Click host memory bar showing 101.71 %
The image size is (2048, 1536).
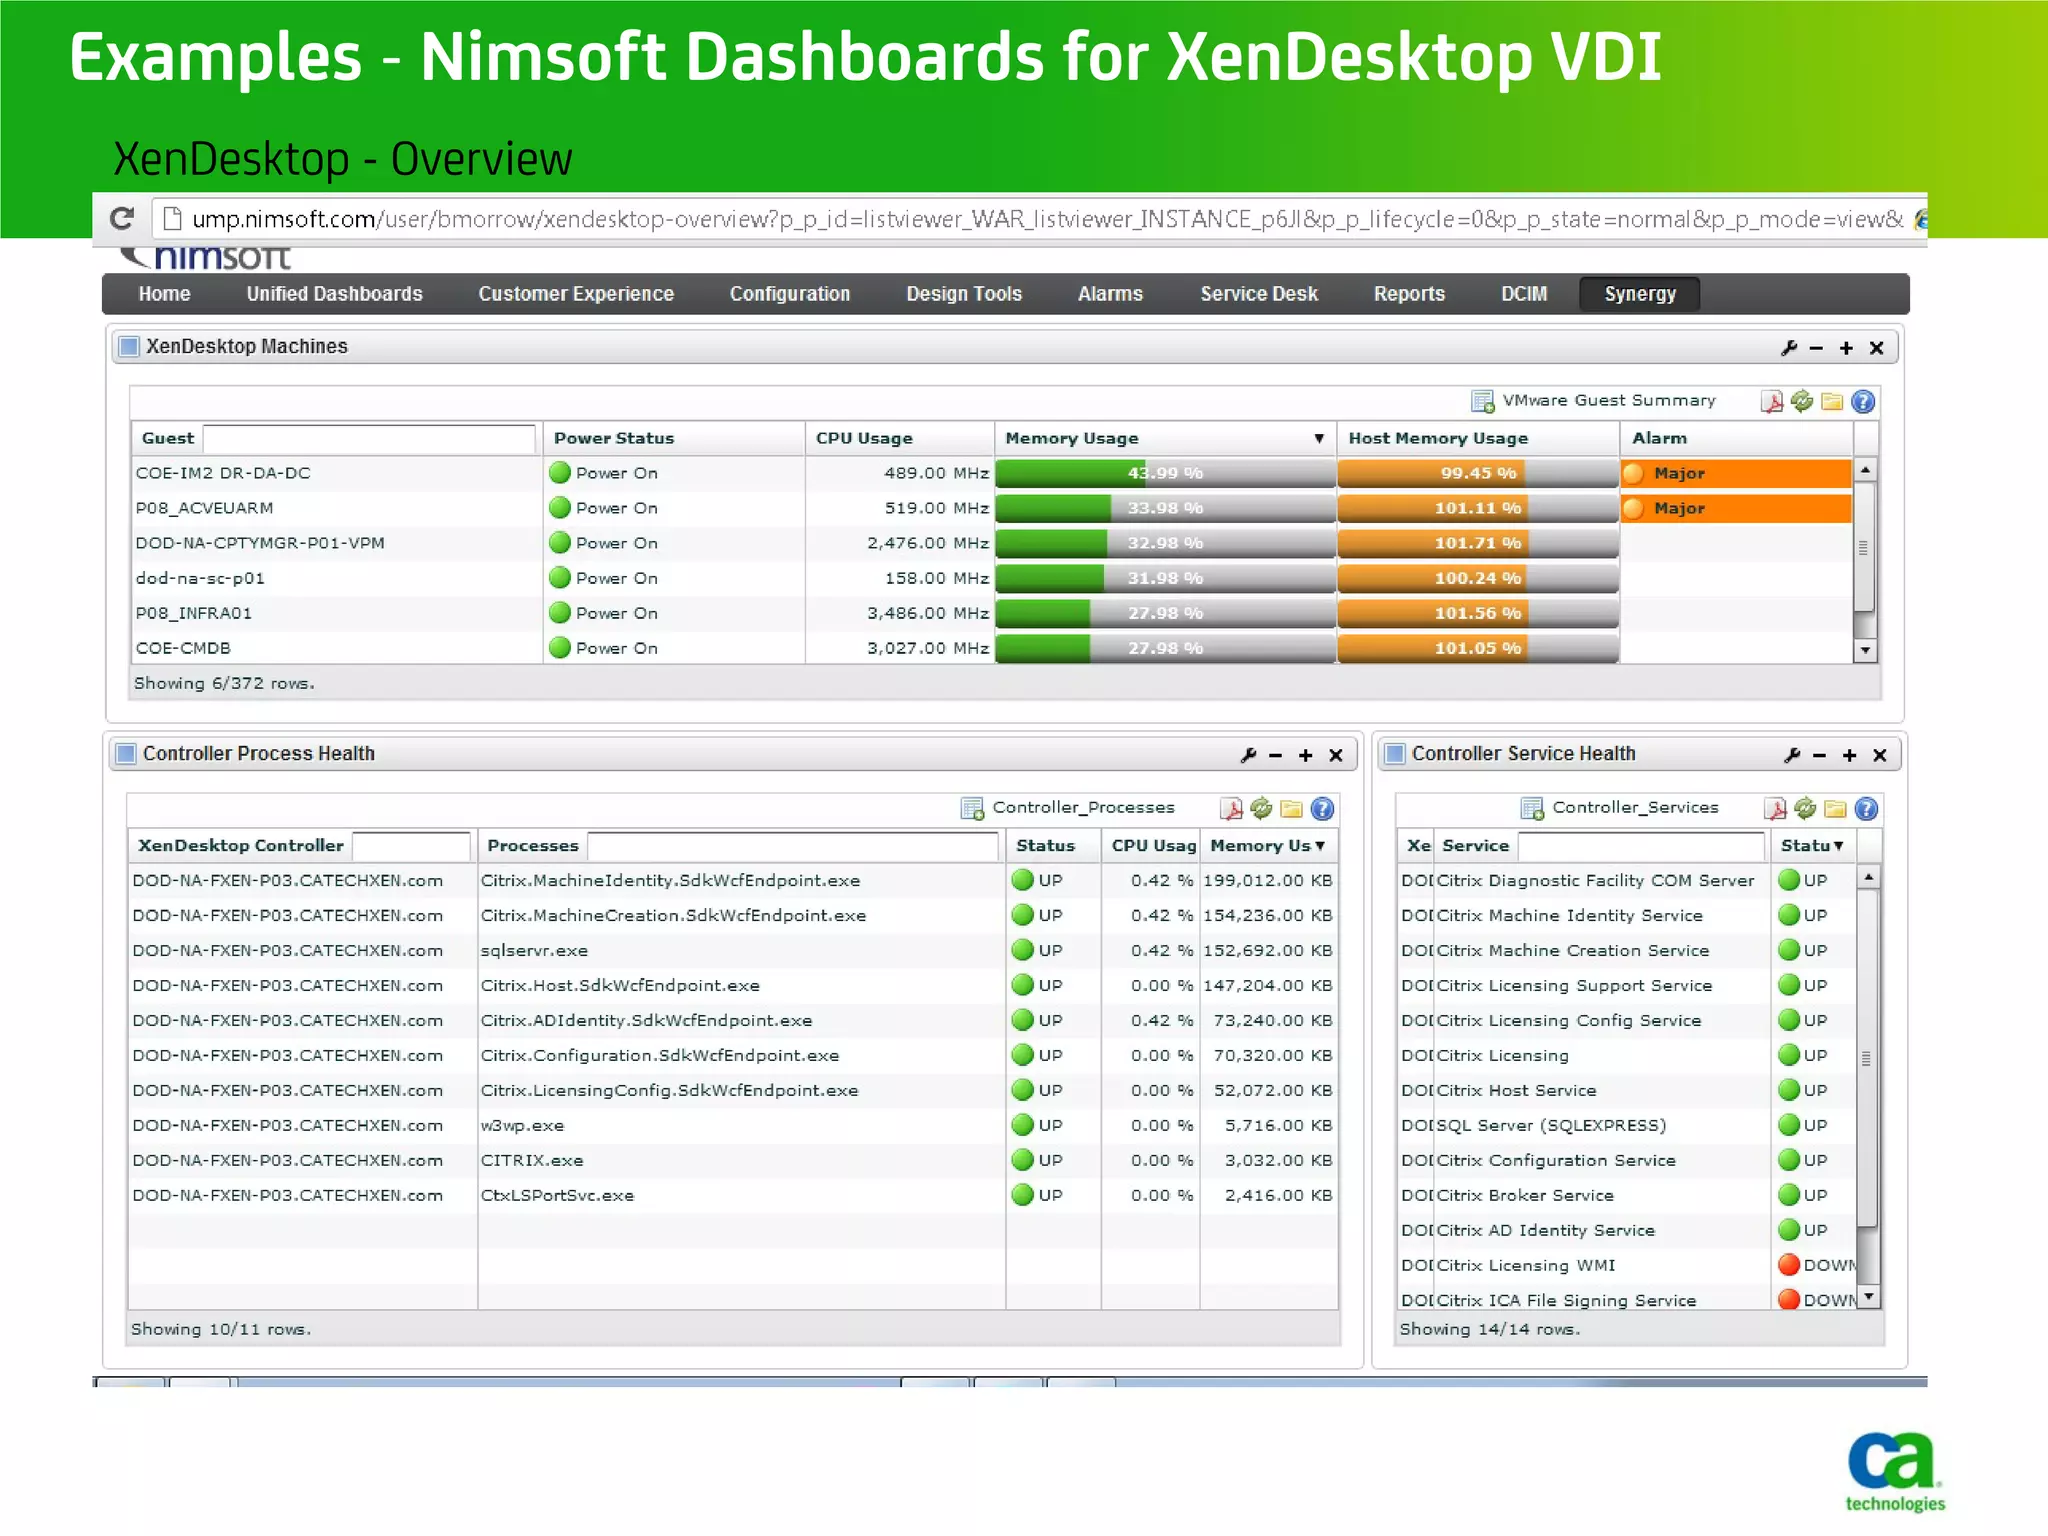[x=1478, y=543]
